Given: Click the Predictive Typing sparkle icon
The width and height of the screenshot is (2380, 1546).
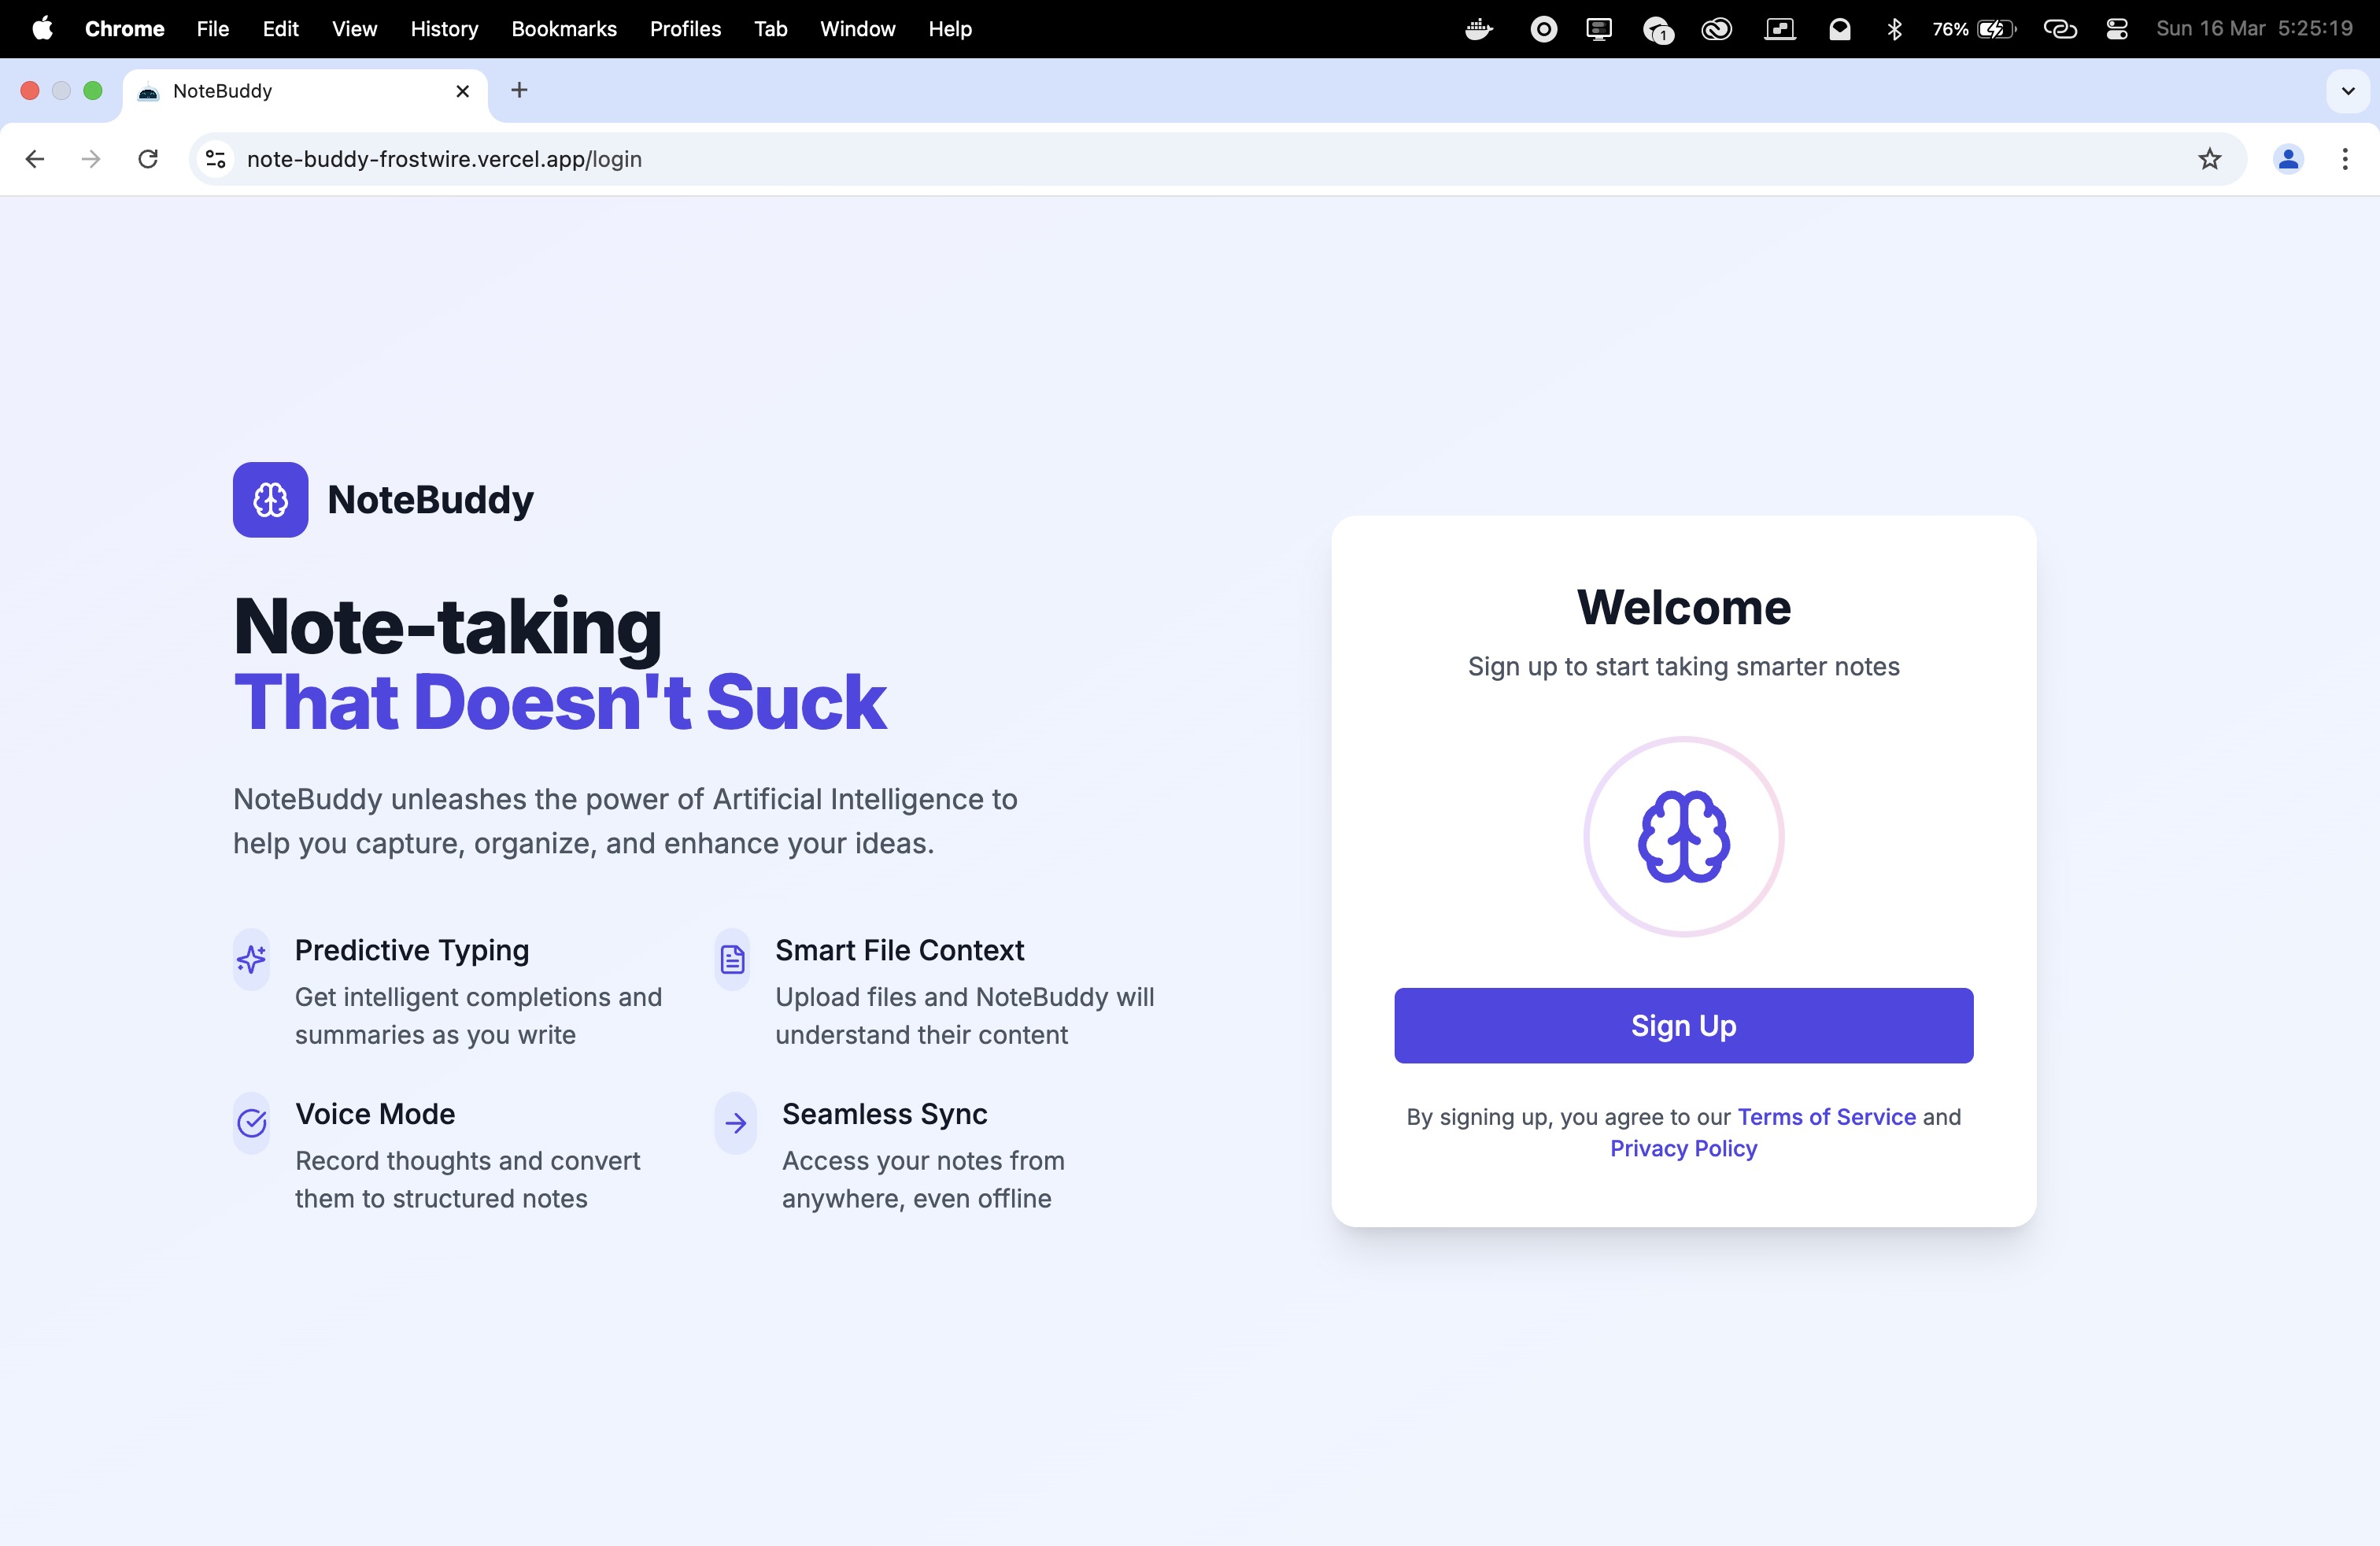Looking at the screenshot, I should point(251,959).
